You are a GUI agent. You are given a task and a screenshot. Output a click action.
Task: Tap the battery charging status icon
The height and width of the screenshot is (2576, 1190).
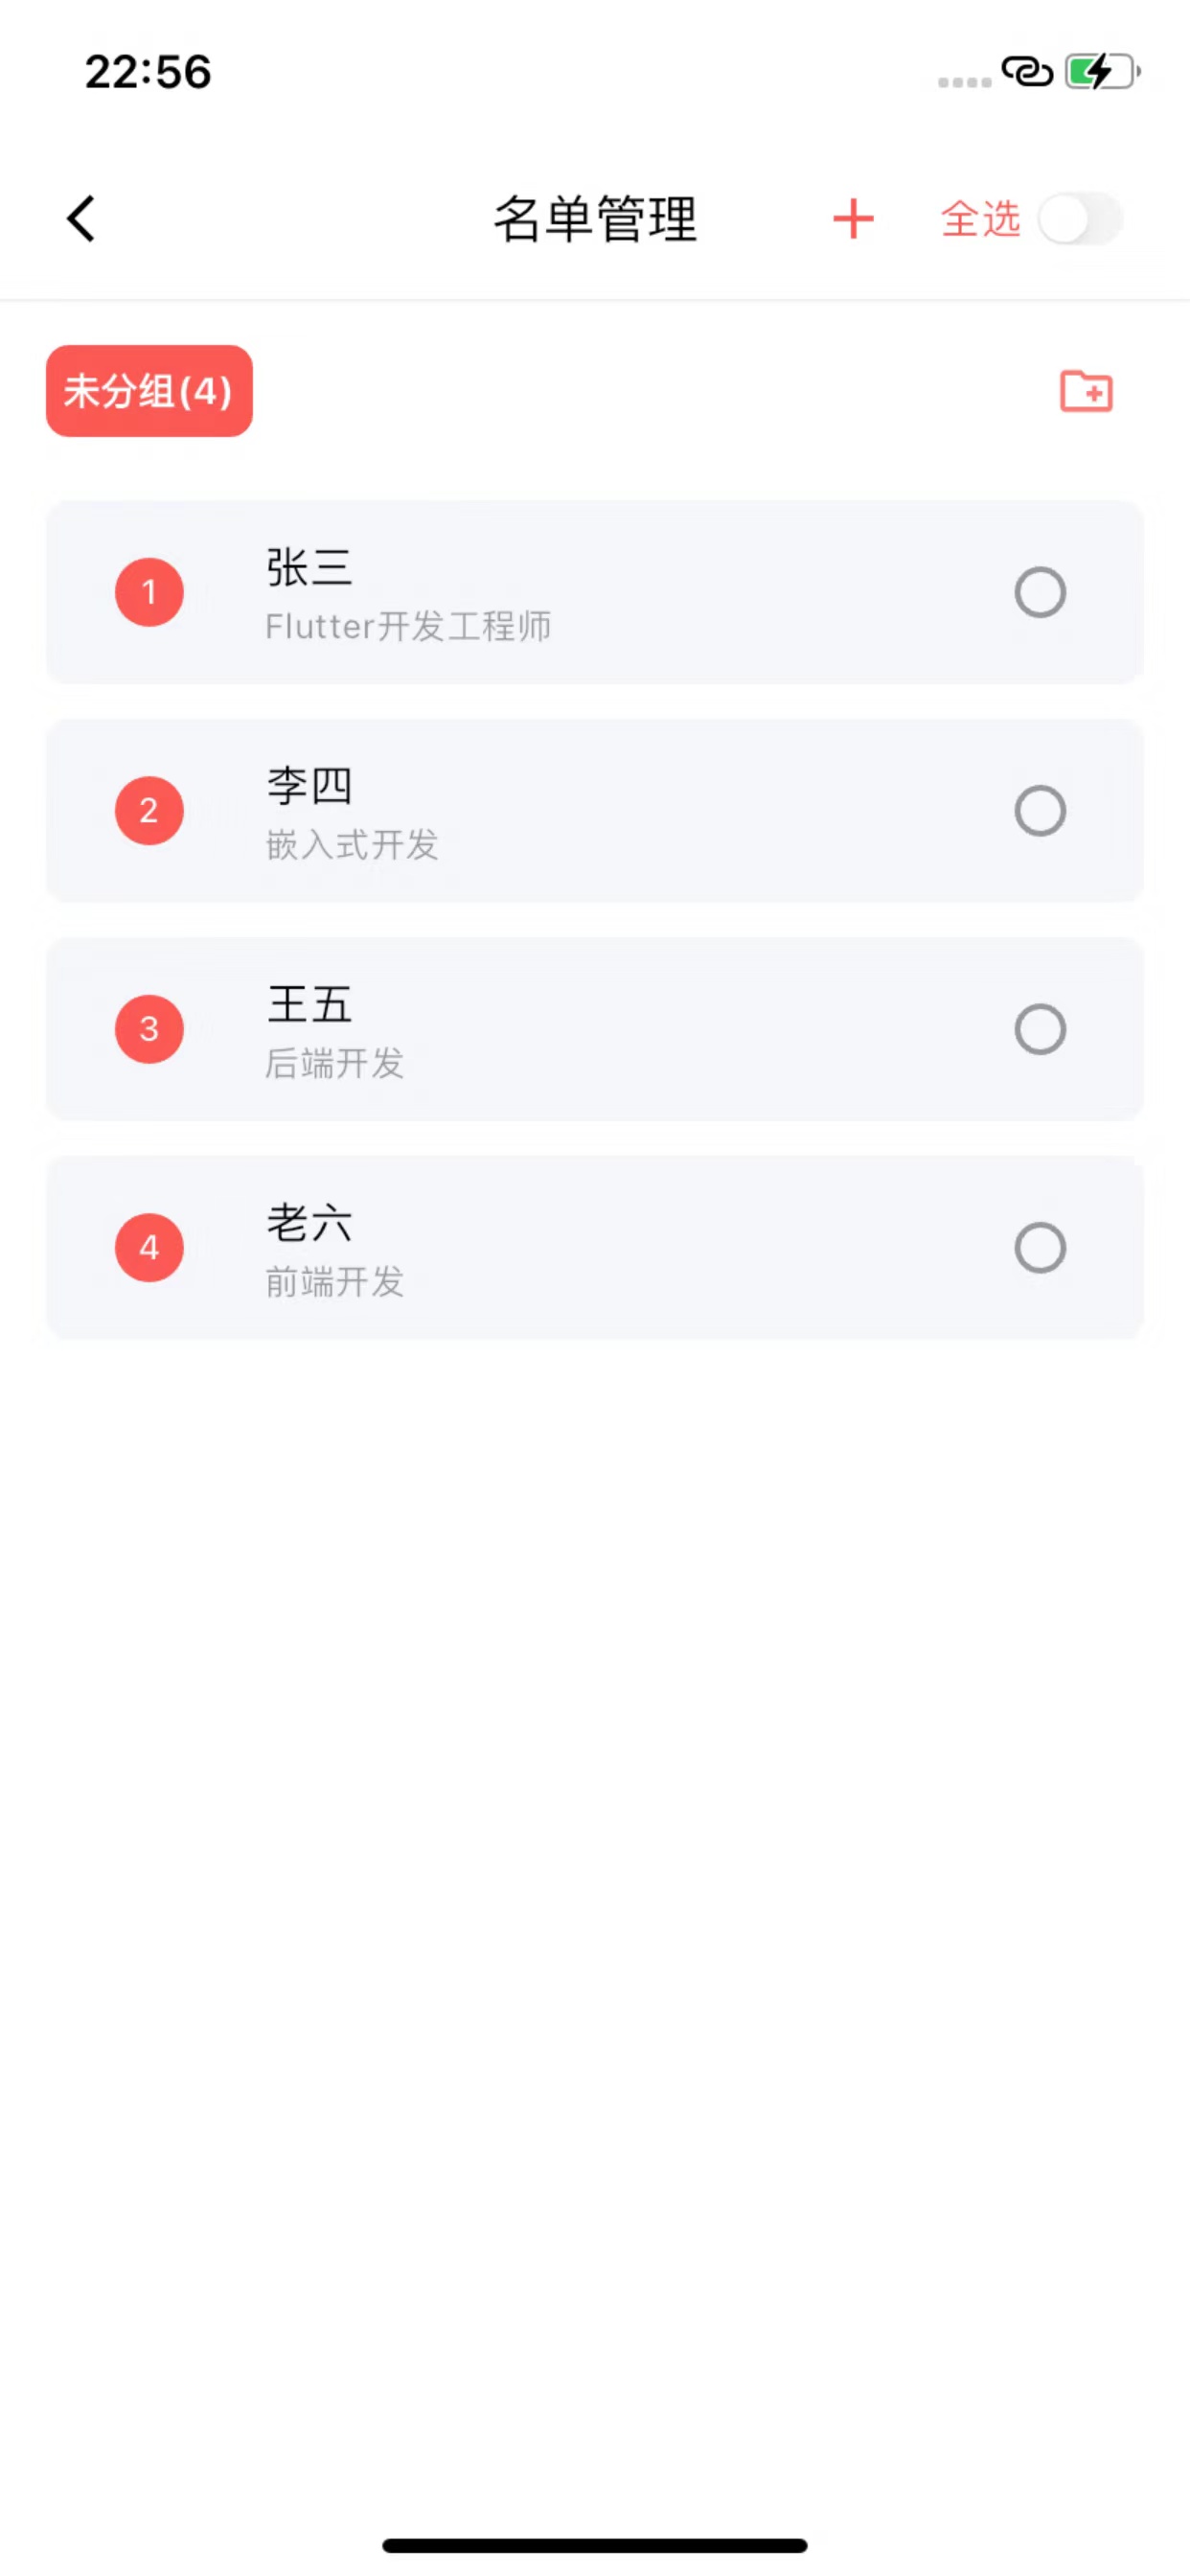pyautogui.click(x=1101, y=72)
